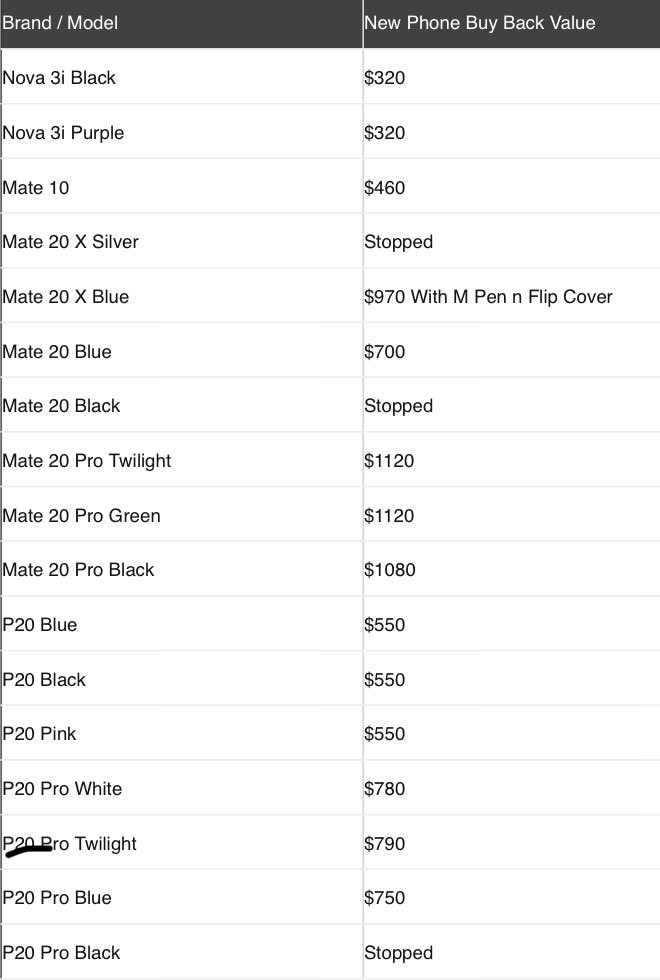Select the P20 Pro White row label
The height and width of the screenshot is (980, 660).
[62, 789]
